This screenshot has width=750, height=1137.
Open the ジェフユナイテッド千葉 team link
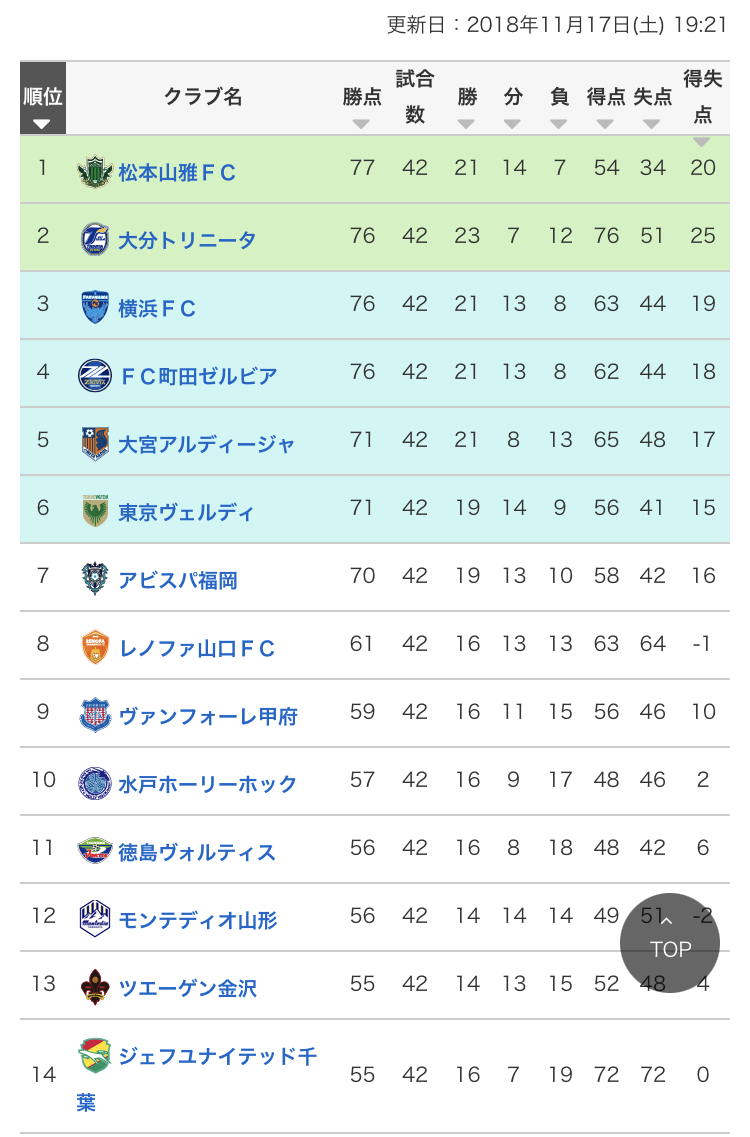(x=217, y=1056)
